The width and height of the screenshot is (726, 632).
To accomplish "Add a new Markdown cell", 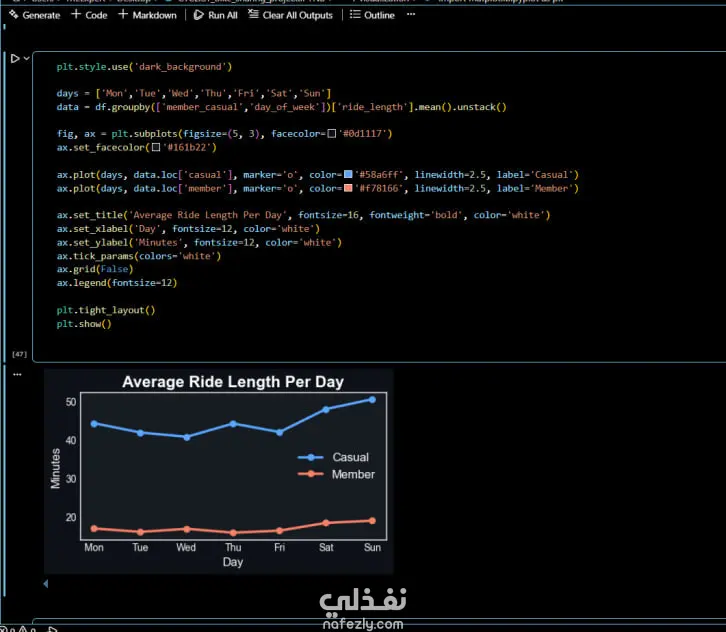I will point(147,15).
